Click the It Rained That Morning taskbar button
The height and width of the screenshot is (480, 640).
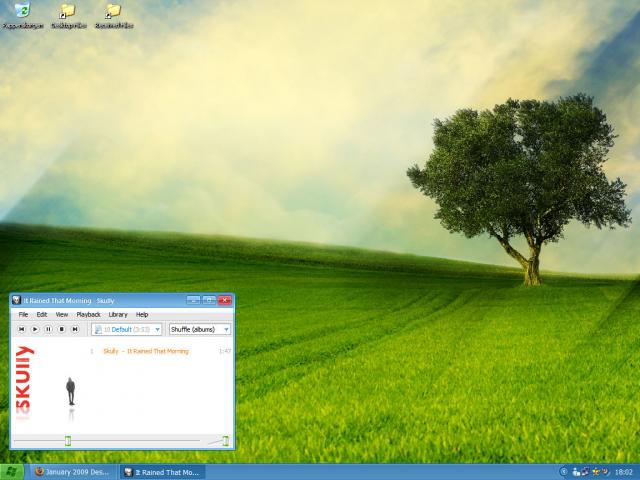tap(162, 471)
